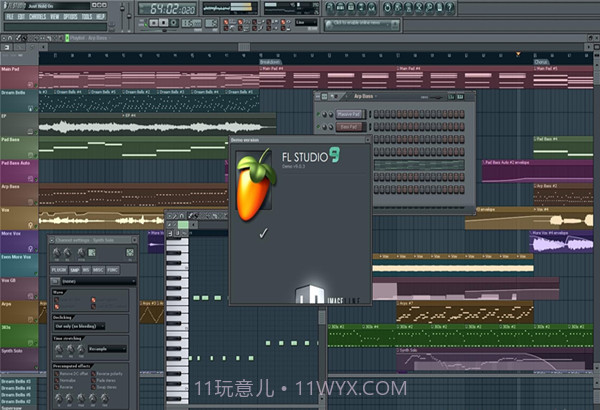Click the globe icon in online news panel

point(328,24)
